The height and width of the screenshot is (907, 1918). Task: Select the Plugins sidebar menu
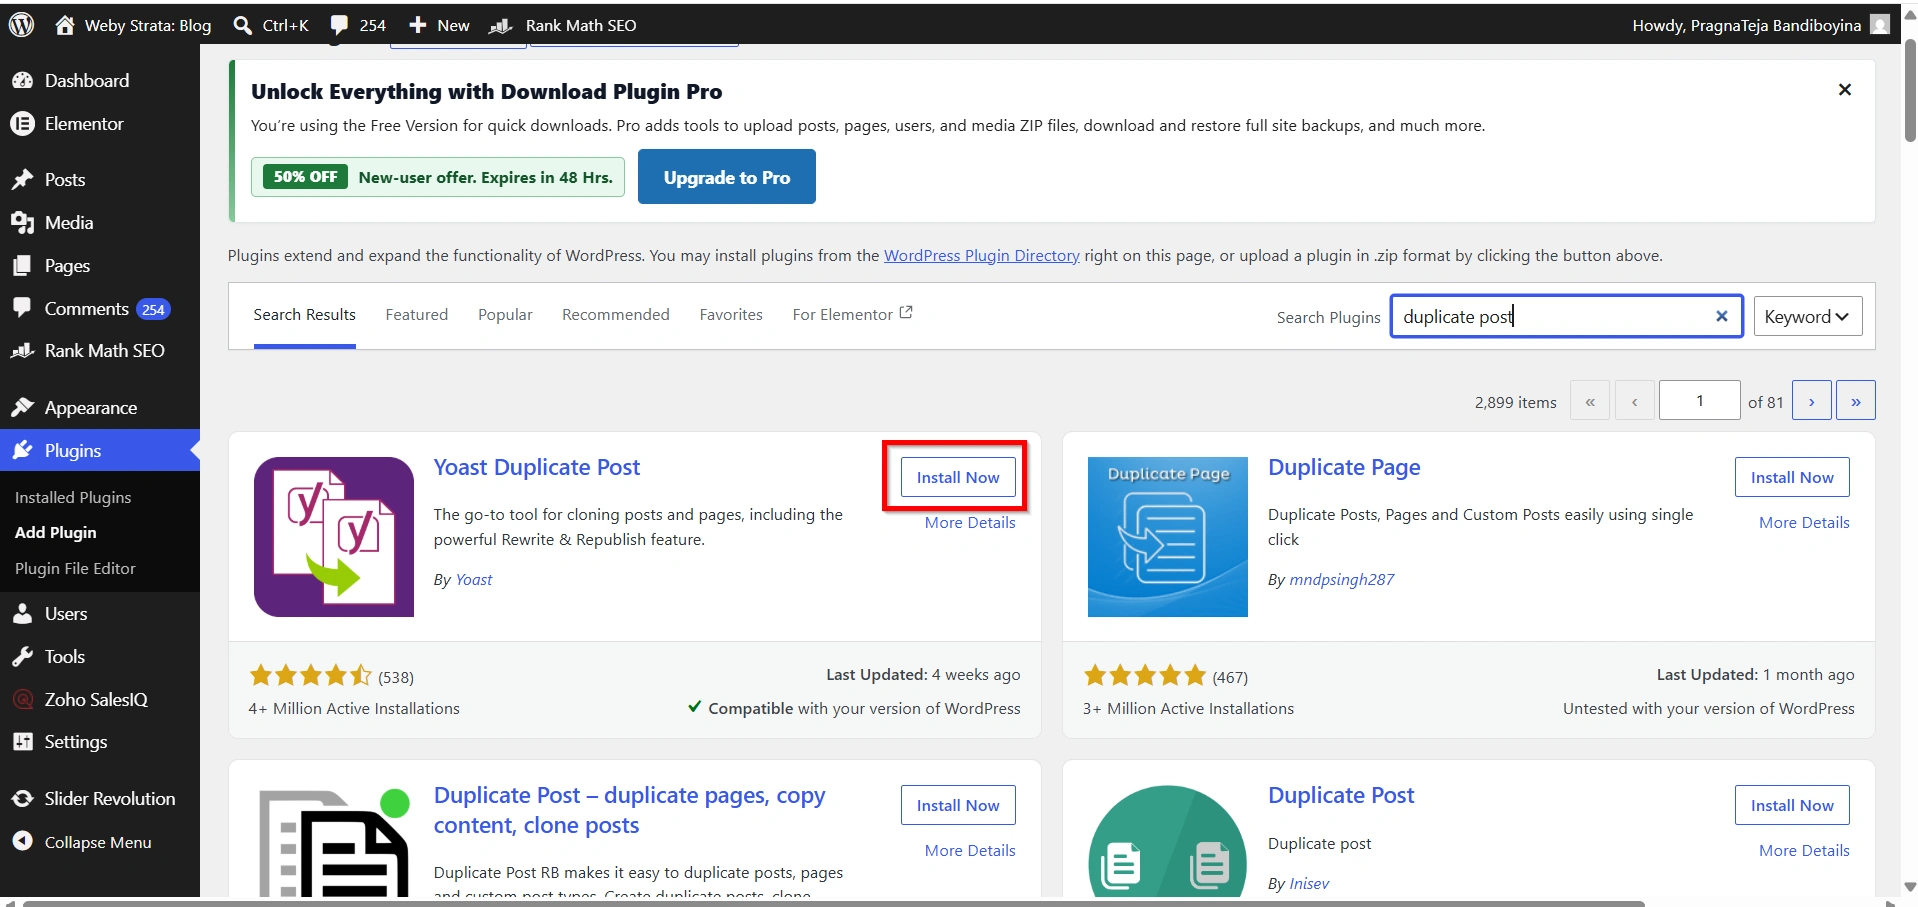coord(99,451)
